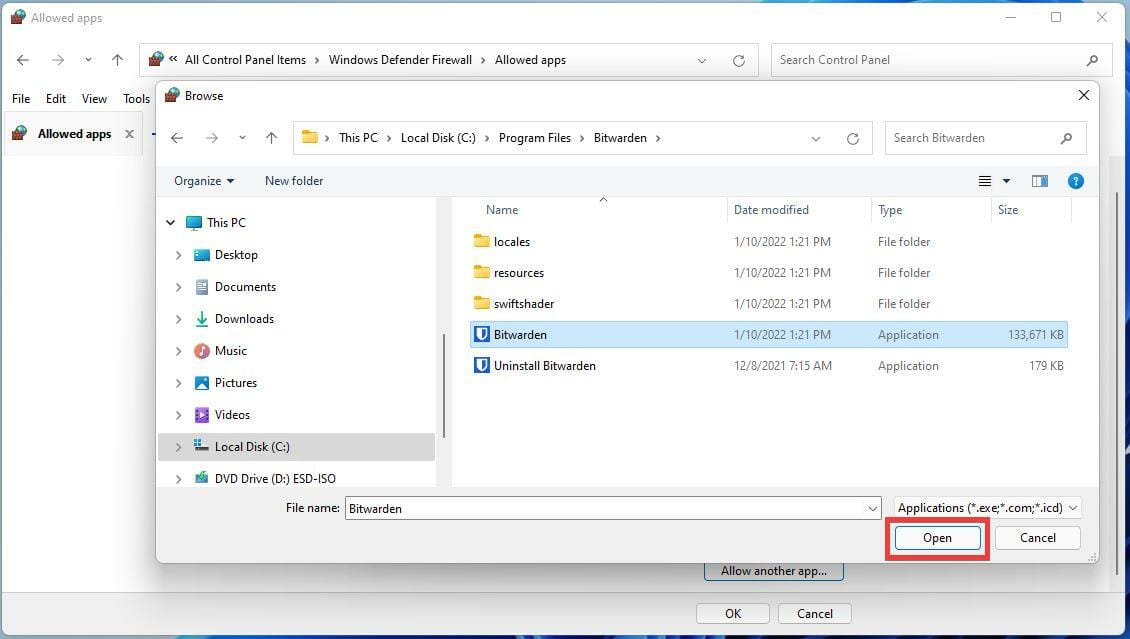Change the view layout icon

tap(984, 181)
